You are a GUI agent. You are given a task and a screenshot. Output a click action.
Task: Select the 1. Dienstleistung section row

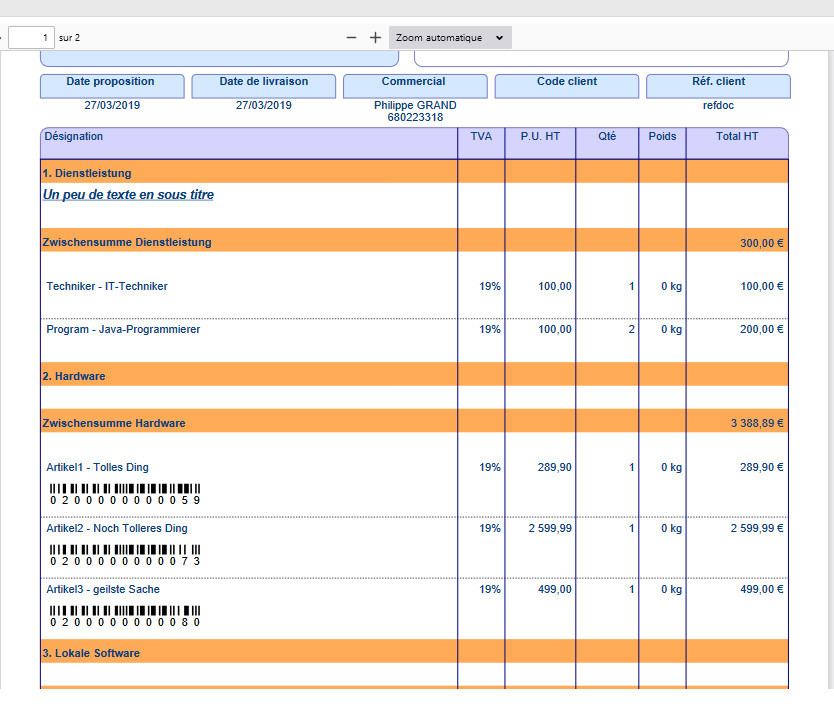pos(87,173)
